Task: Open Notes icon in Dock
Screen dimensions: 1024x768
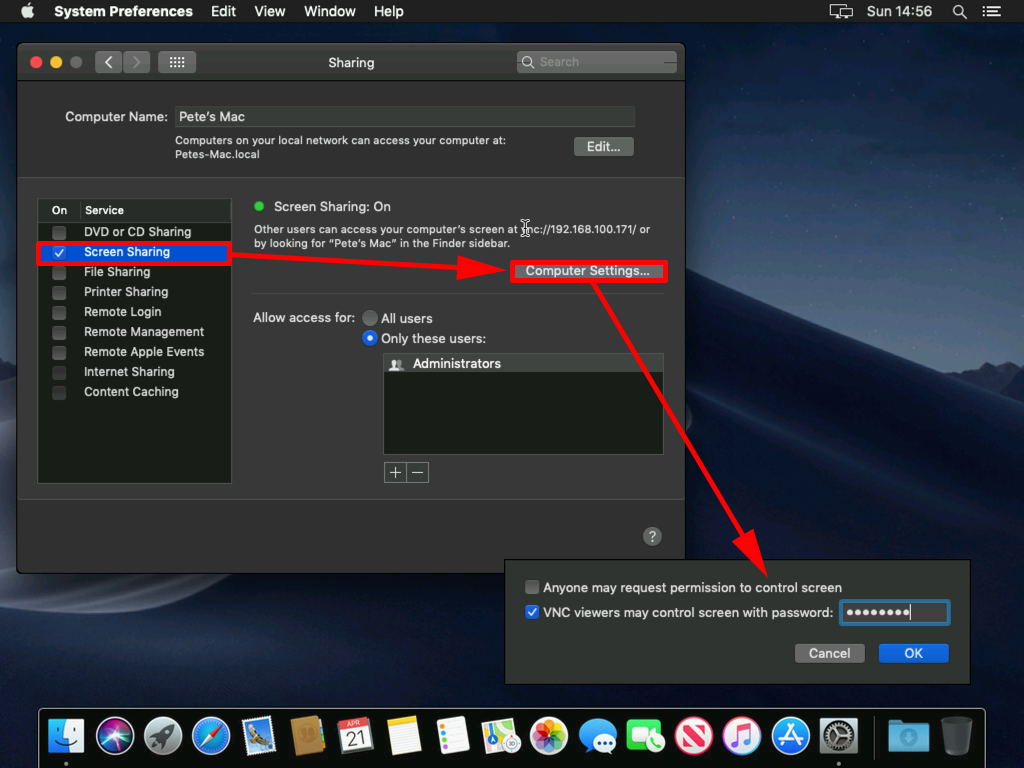Action: [x=404, y=735]
